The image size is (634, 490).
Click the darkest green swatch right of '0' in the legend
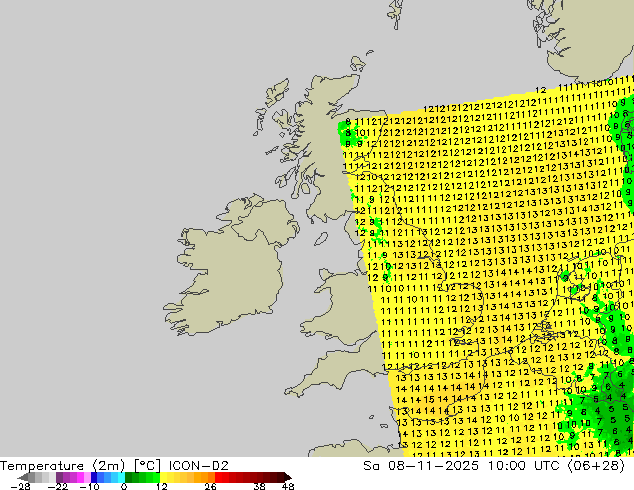(x=129, y=477)
